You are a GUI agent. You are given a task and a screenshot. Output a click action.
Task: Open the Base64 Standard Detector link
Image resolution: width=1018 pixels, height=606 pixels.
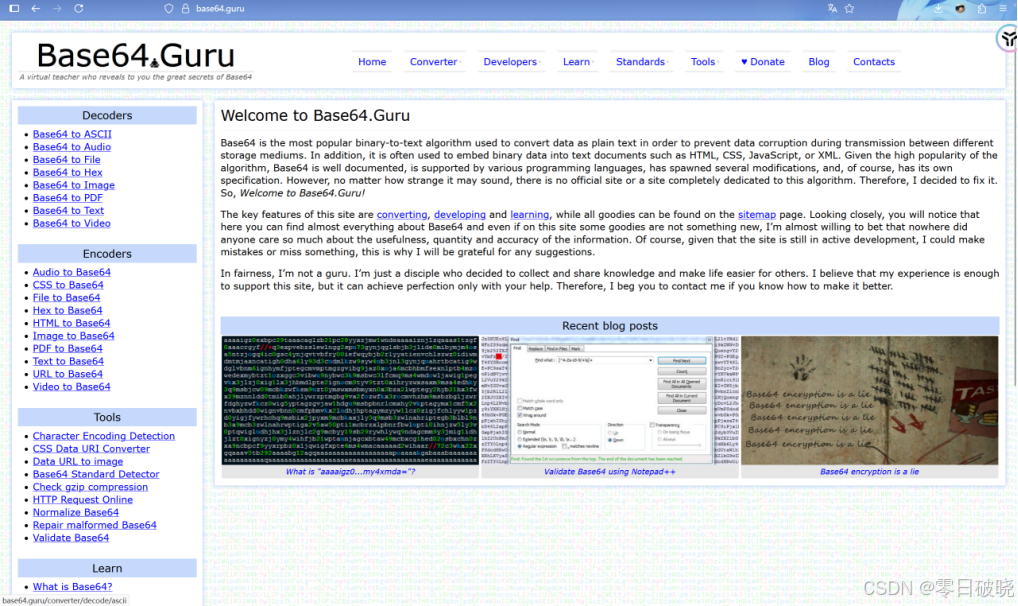click(x=96, y=474)
